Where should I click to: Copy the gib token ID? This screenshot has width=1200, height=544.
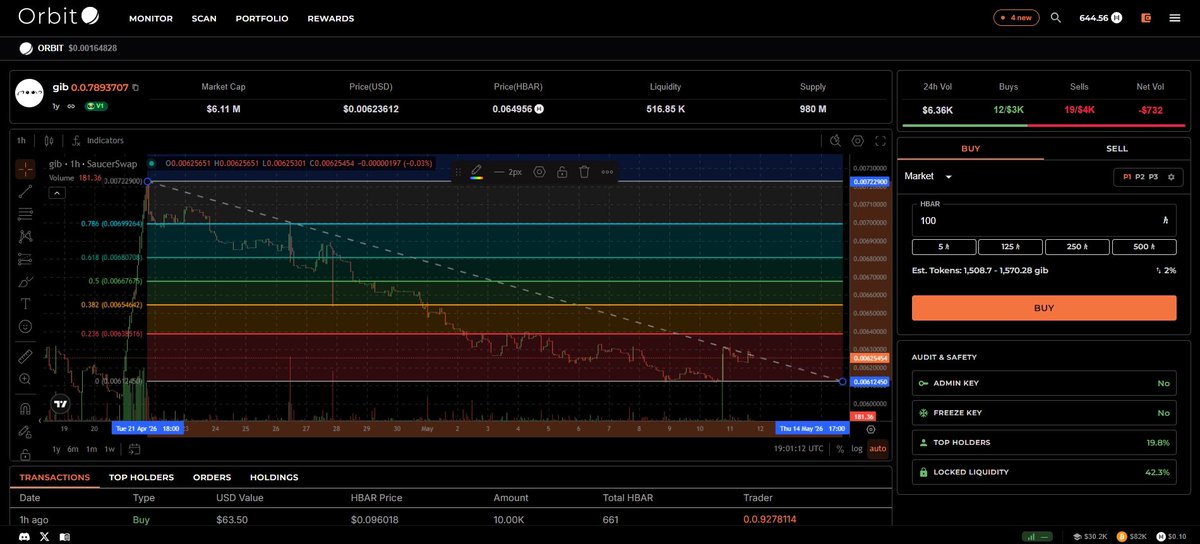click(x=136, y=88)
